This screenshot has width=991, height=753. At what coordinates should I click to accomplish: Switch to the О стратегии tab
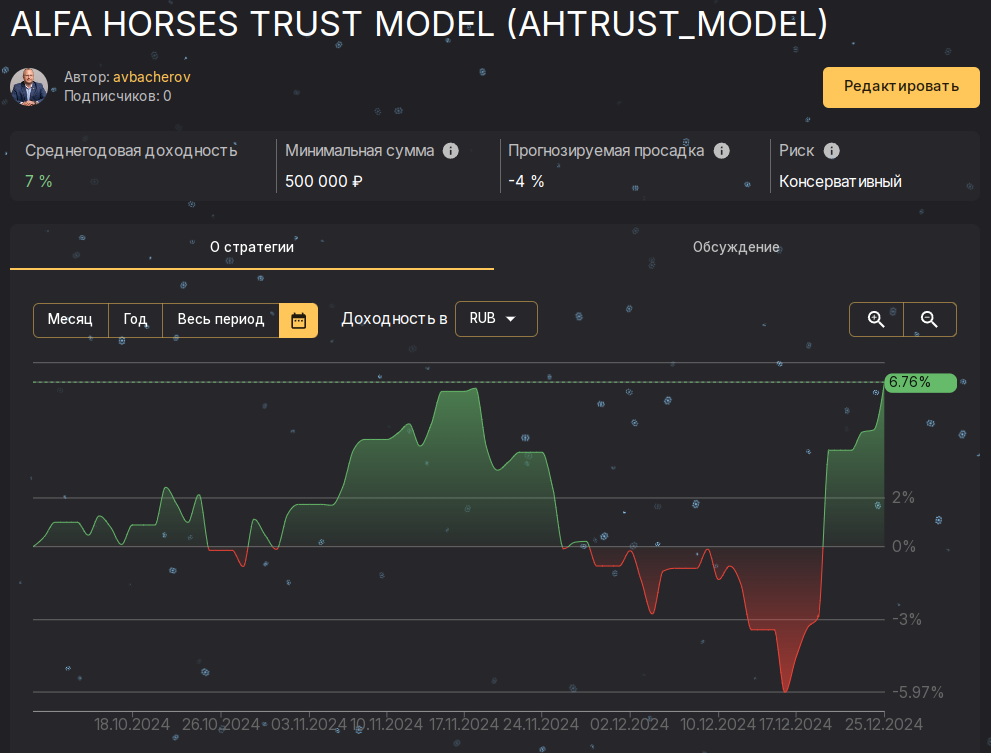[252, 247]
